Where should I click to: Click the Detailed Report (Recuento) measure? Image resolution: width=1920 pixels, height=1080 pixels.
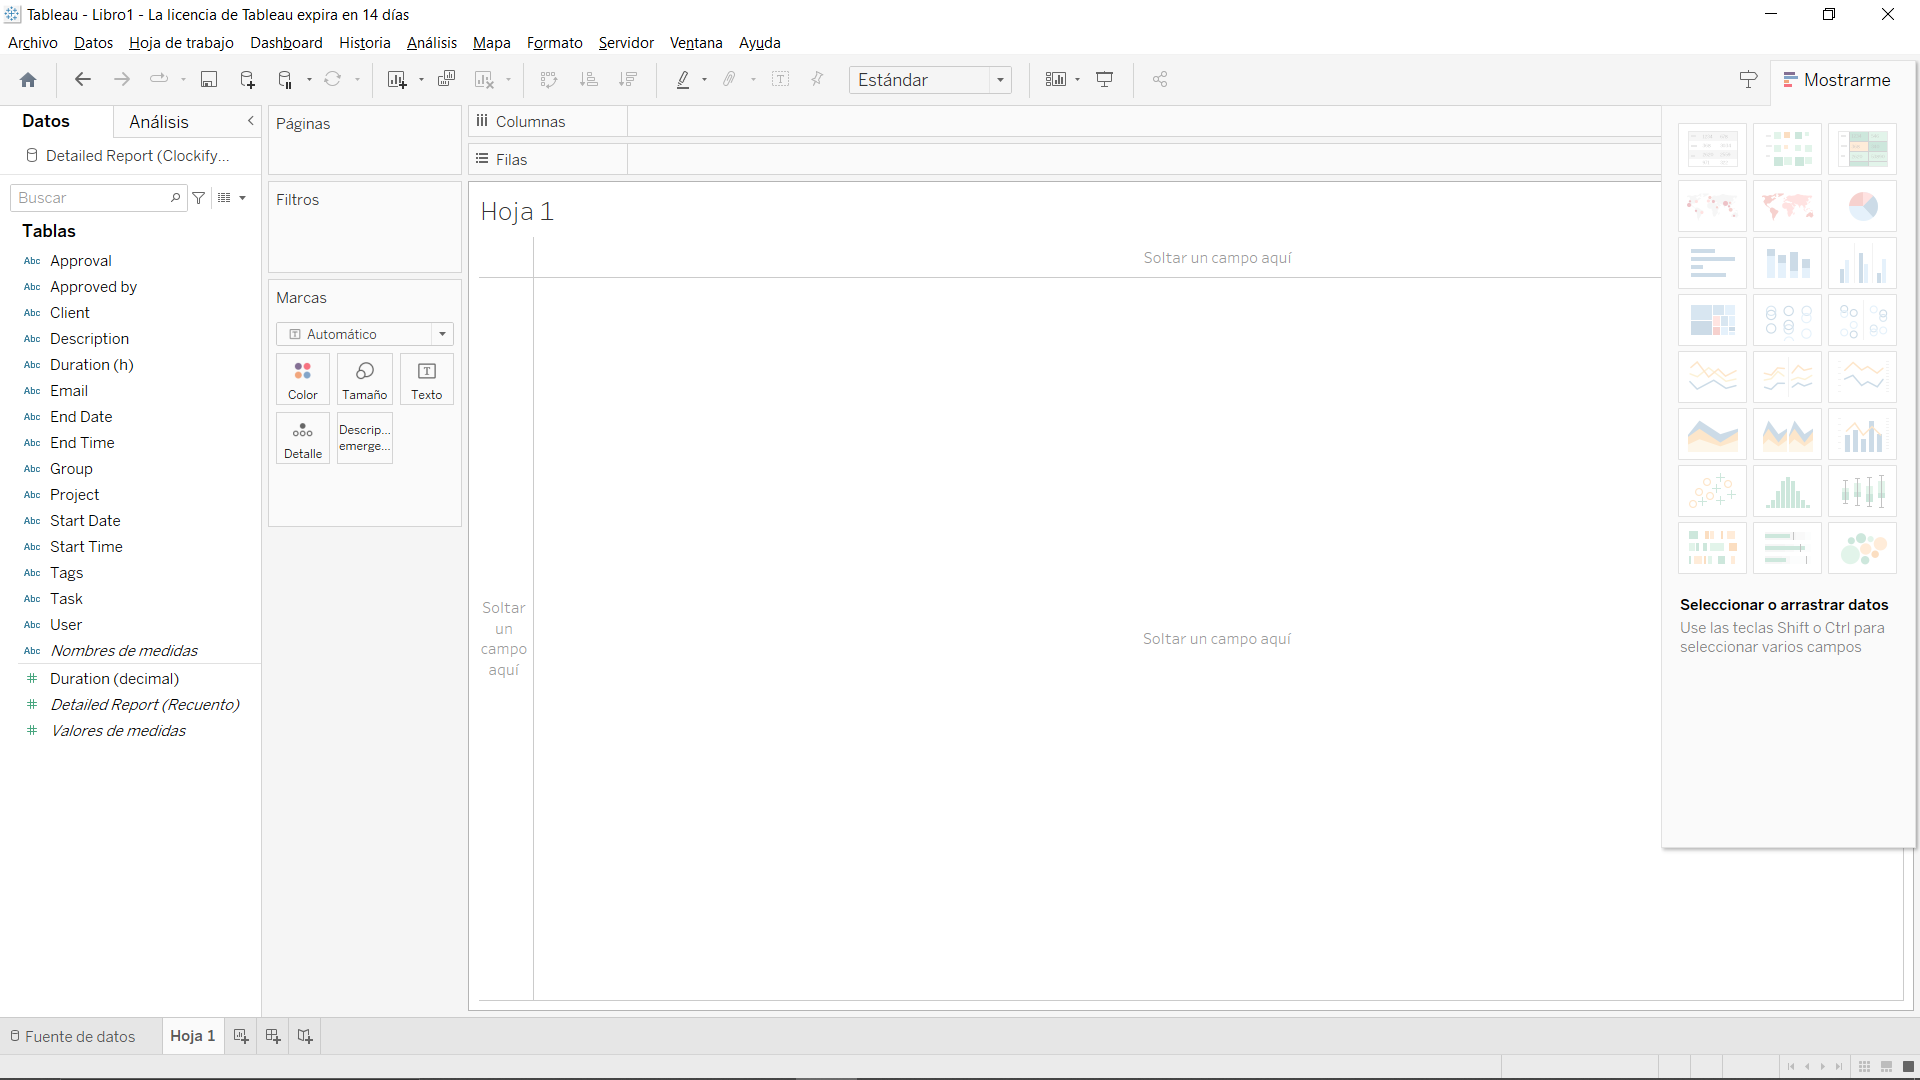pos(146,704)
